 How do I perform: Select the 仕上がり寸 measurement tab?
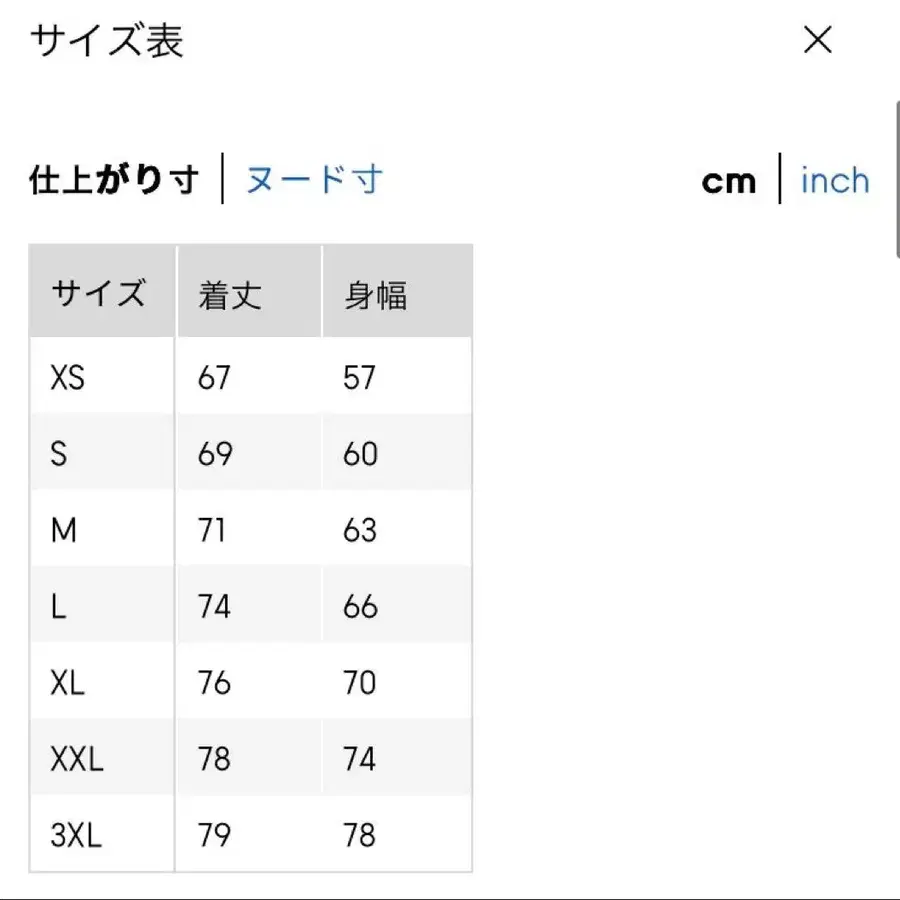tap(113, 179)
